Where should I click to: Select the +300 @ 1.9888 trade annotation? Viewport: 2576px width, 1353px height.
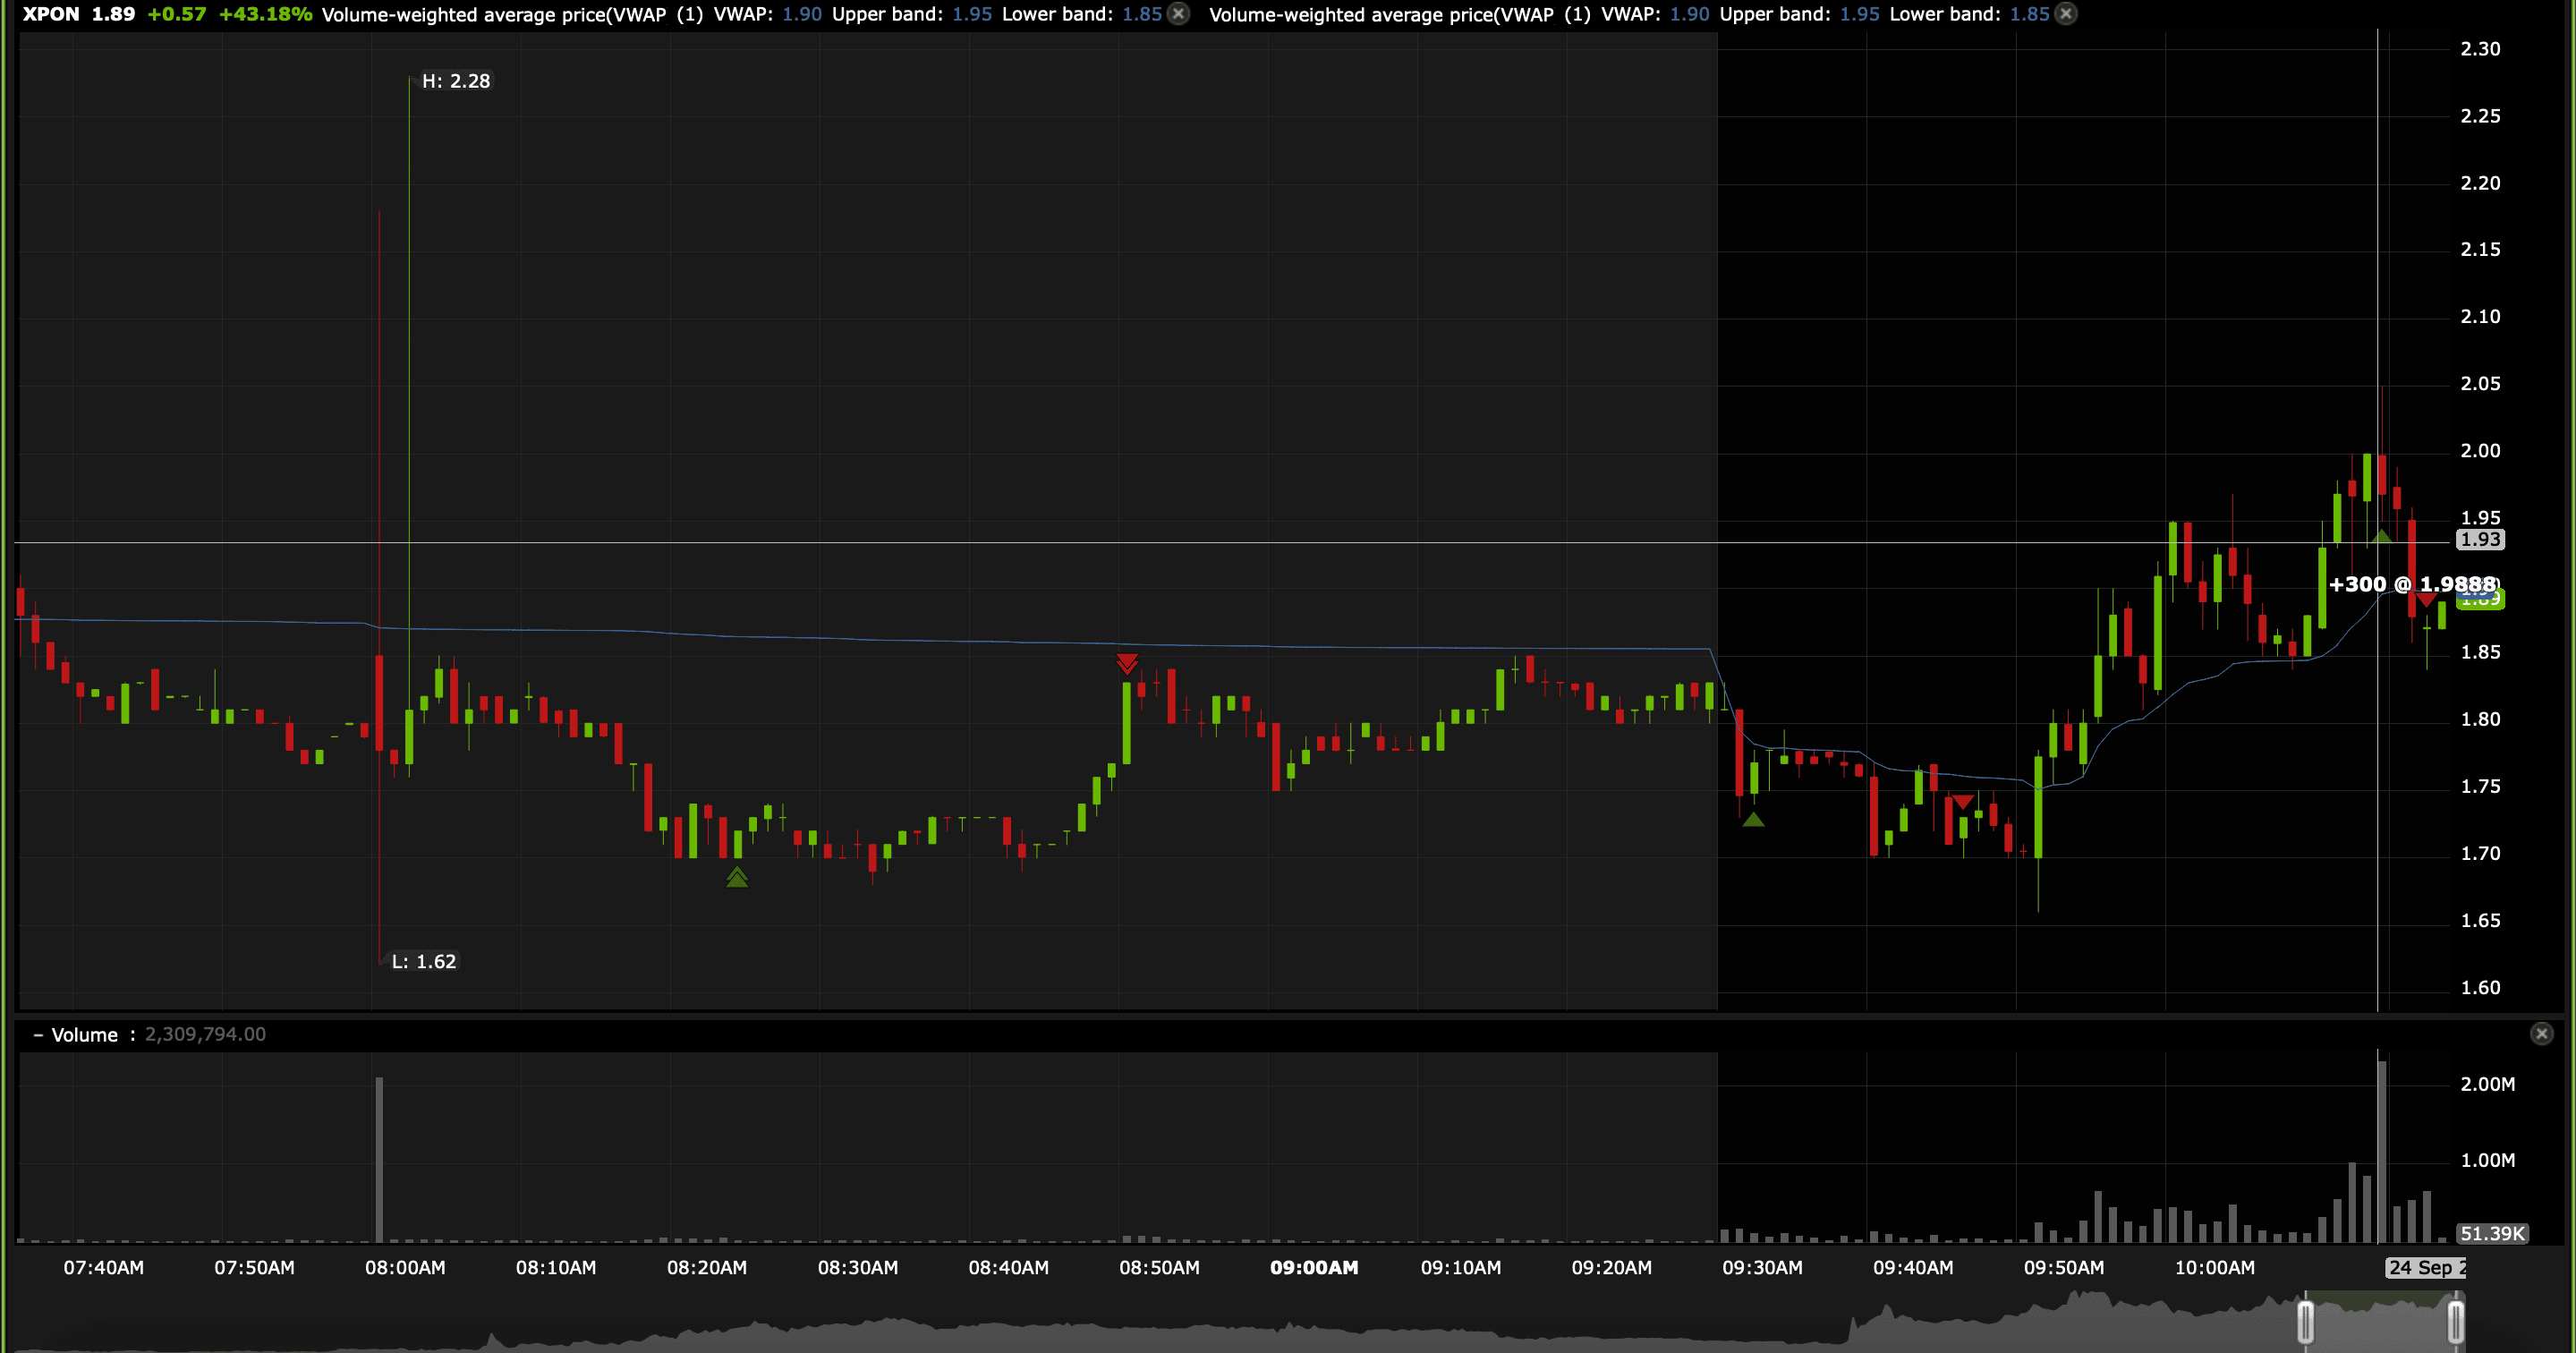[x=2410, y=584]
